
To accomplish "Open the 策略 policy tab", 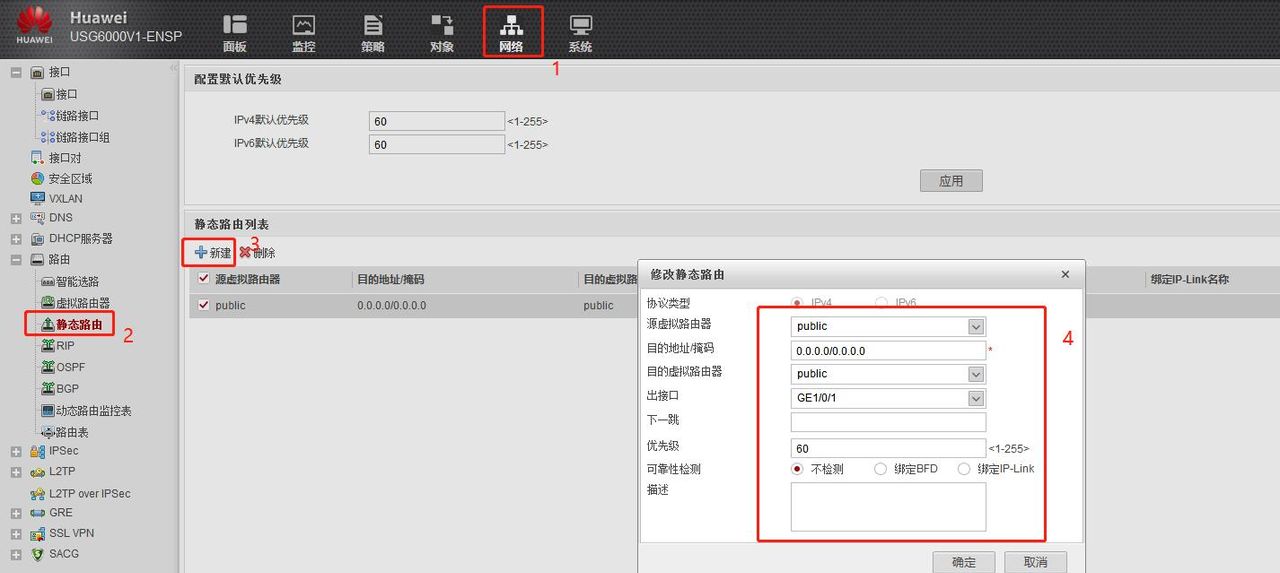I will tap(373, 33).
